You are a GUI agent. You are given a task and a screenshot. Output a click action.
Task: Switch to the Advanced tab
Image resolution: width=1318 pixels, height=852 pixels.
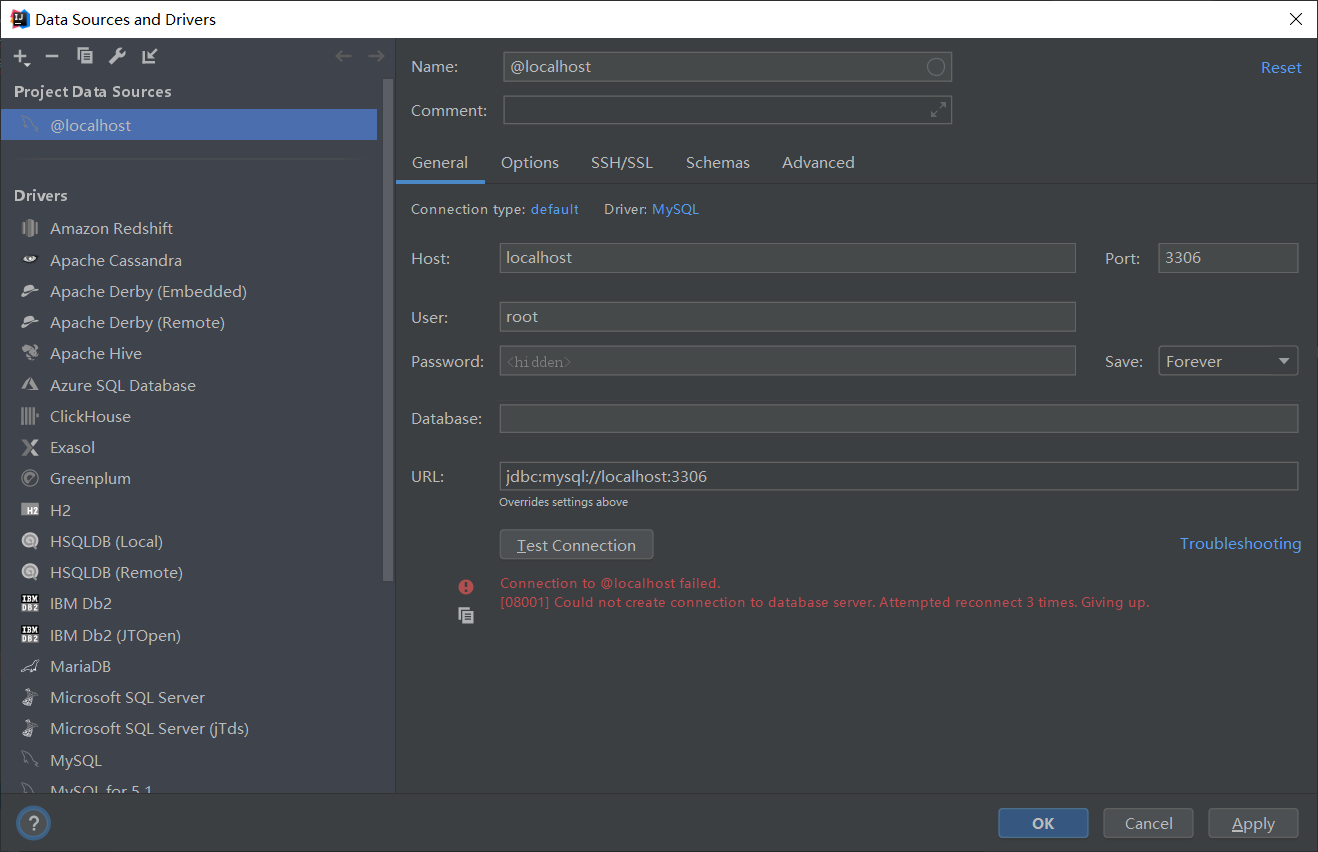click(x=818, y=162)
